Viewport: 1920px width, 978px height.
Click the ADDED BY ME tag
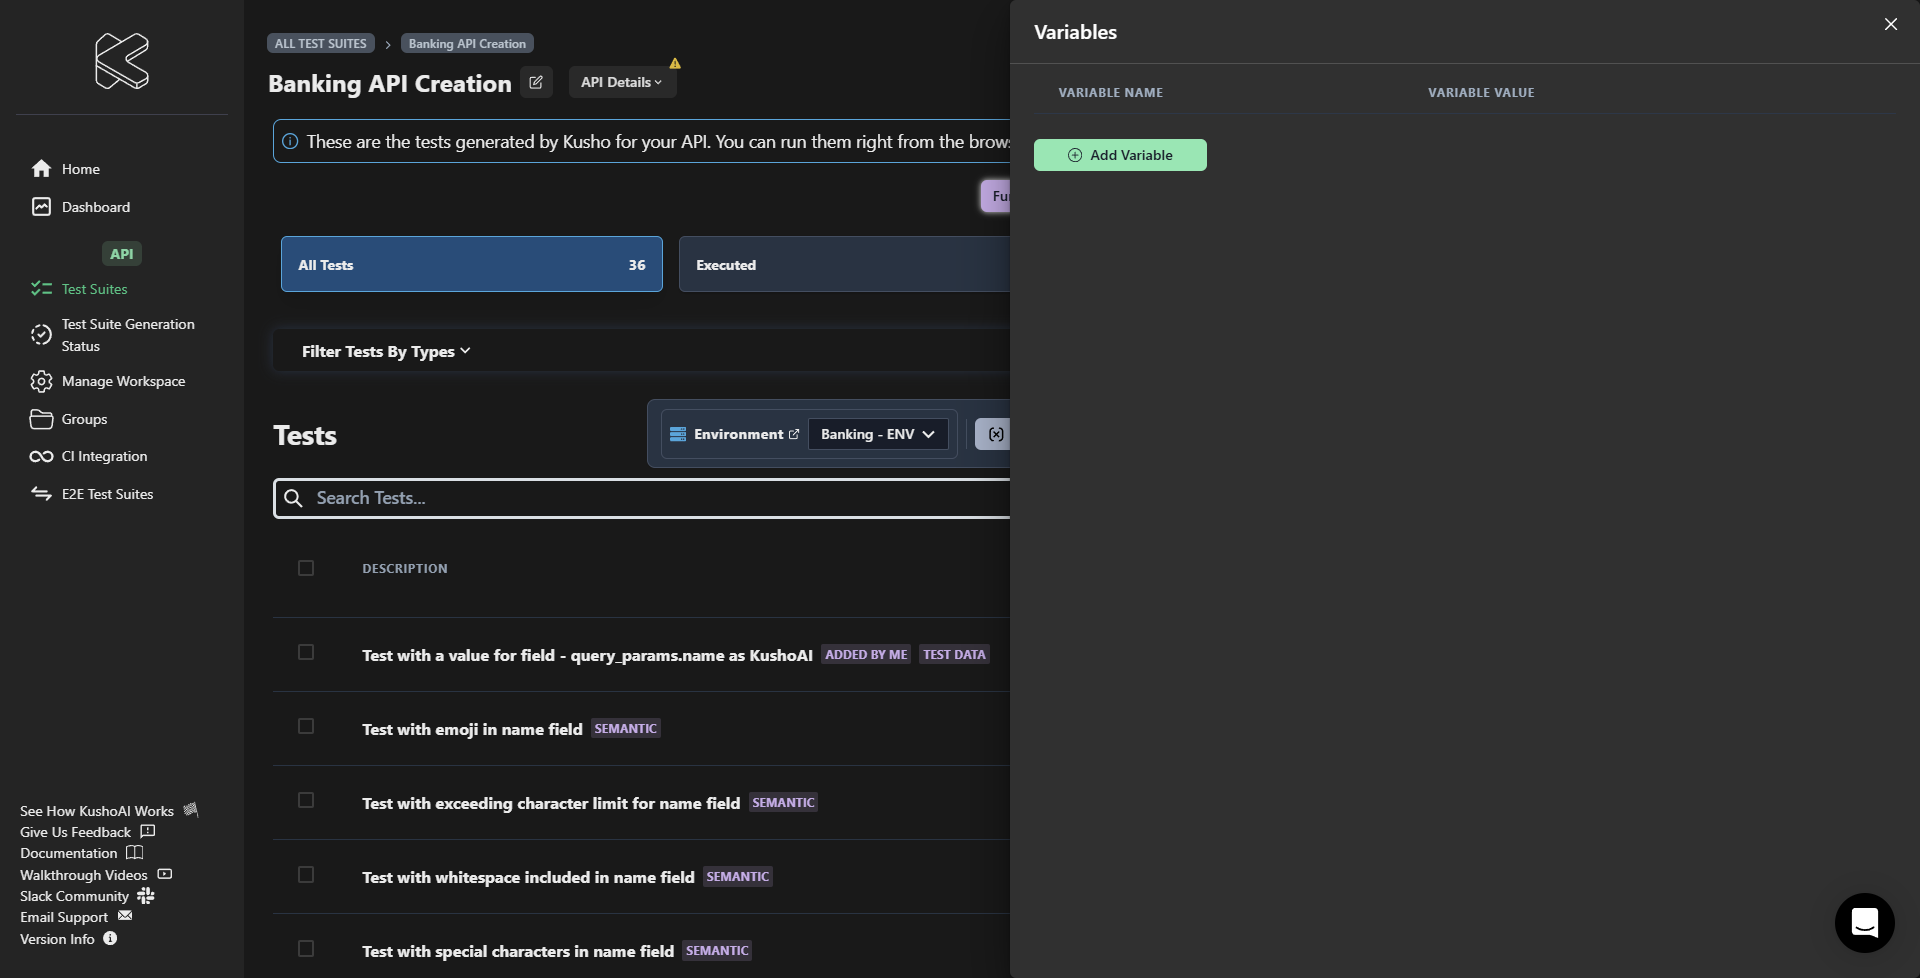(866, 654)
